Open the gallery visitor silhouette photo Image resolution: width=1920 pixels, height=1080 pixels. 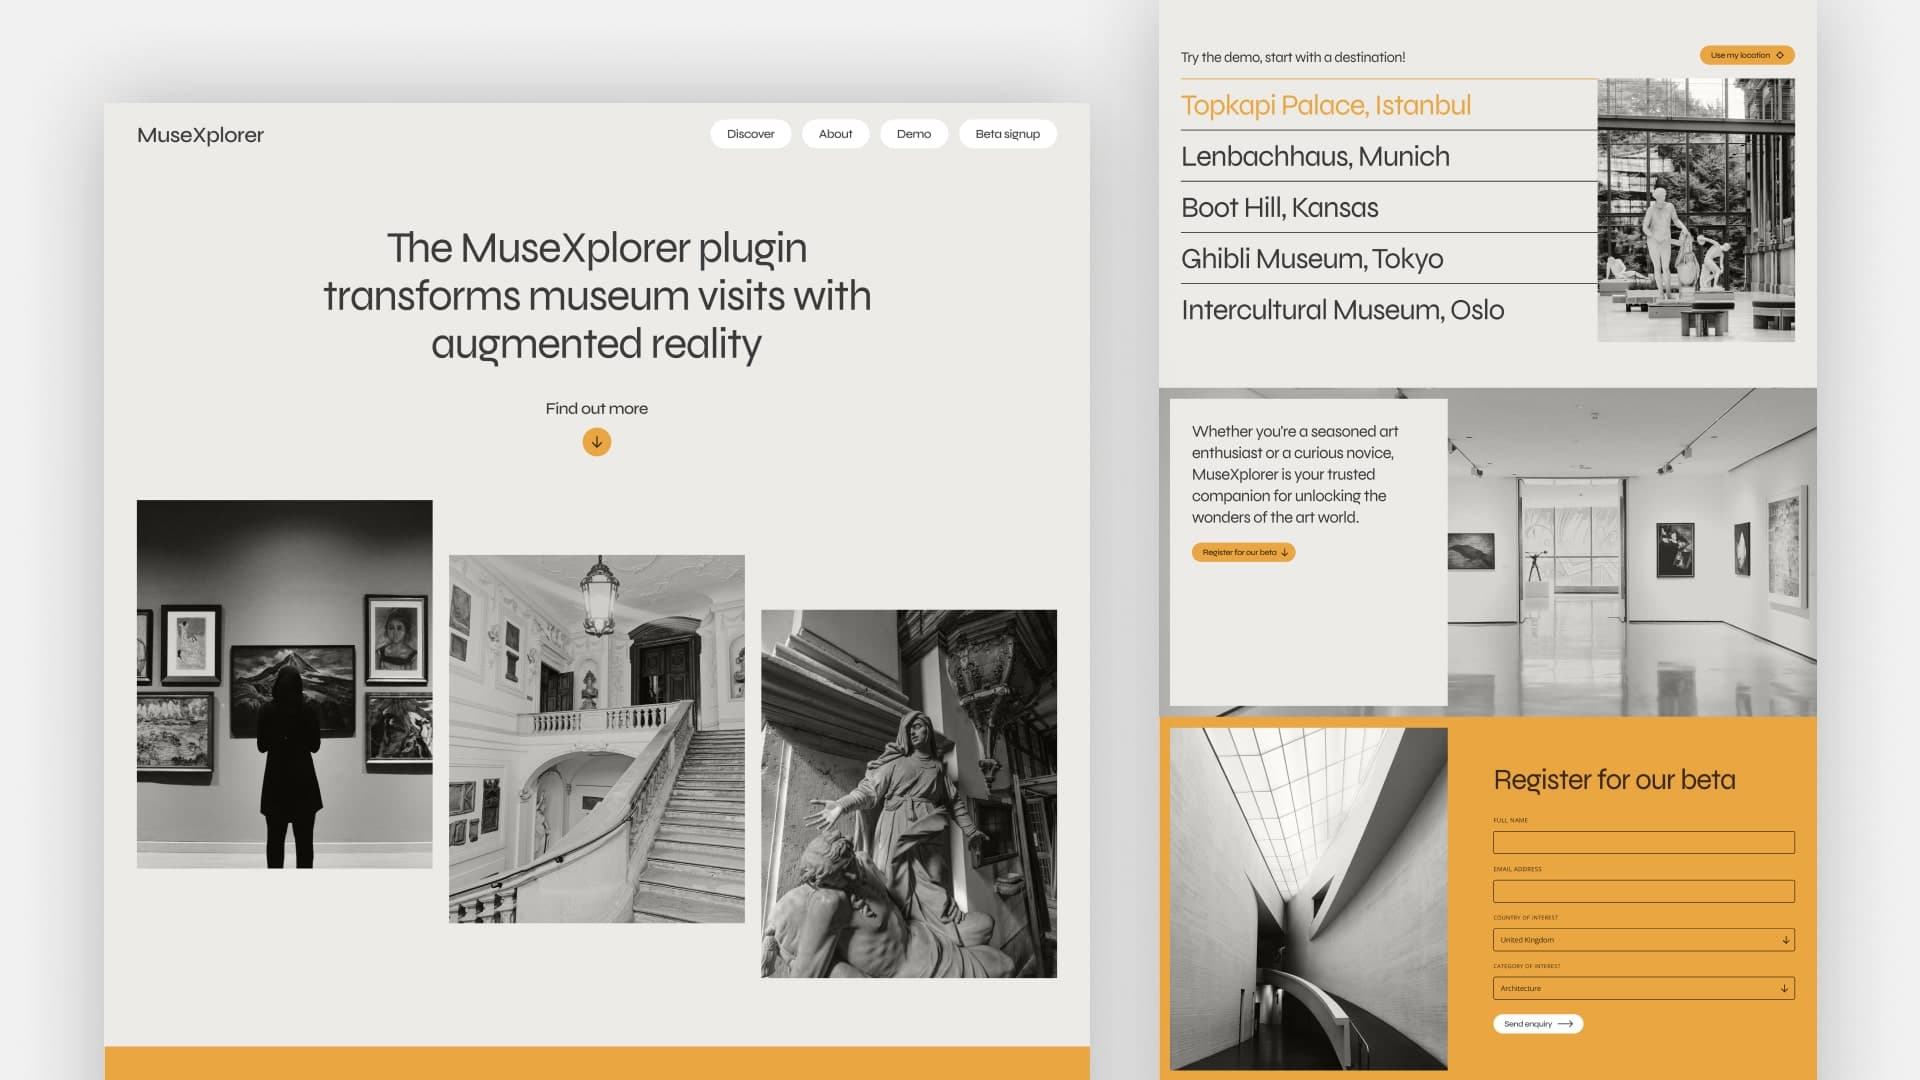(285, 684)
